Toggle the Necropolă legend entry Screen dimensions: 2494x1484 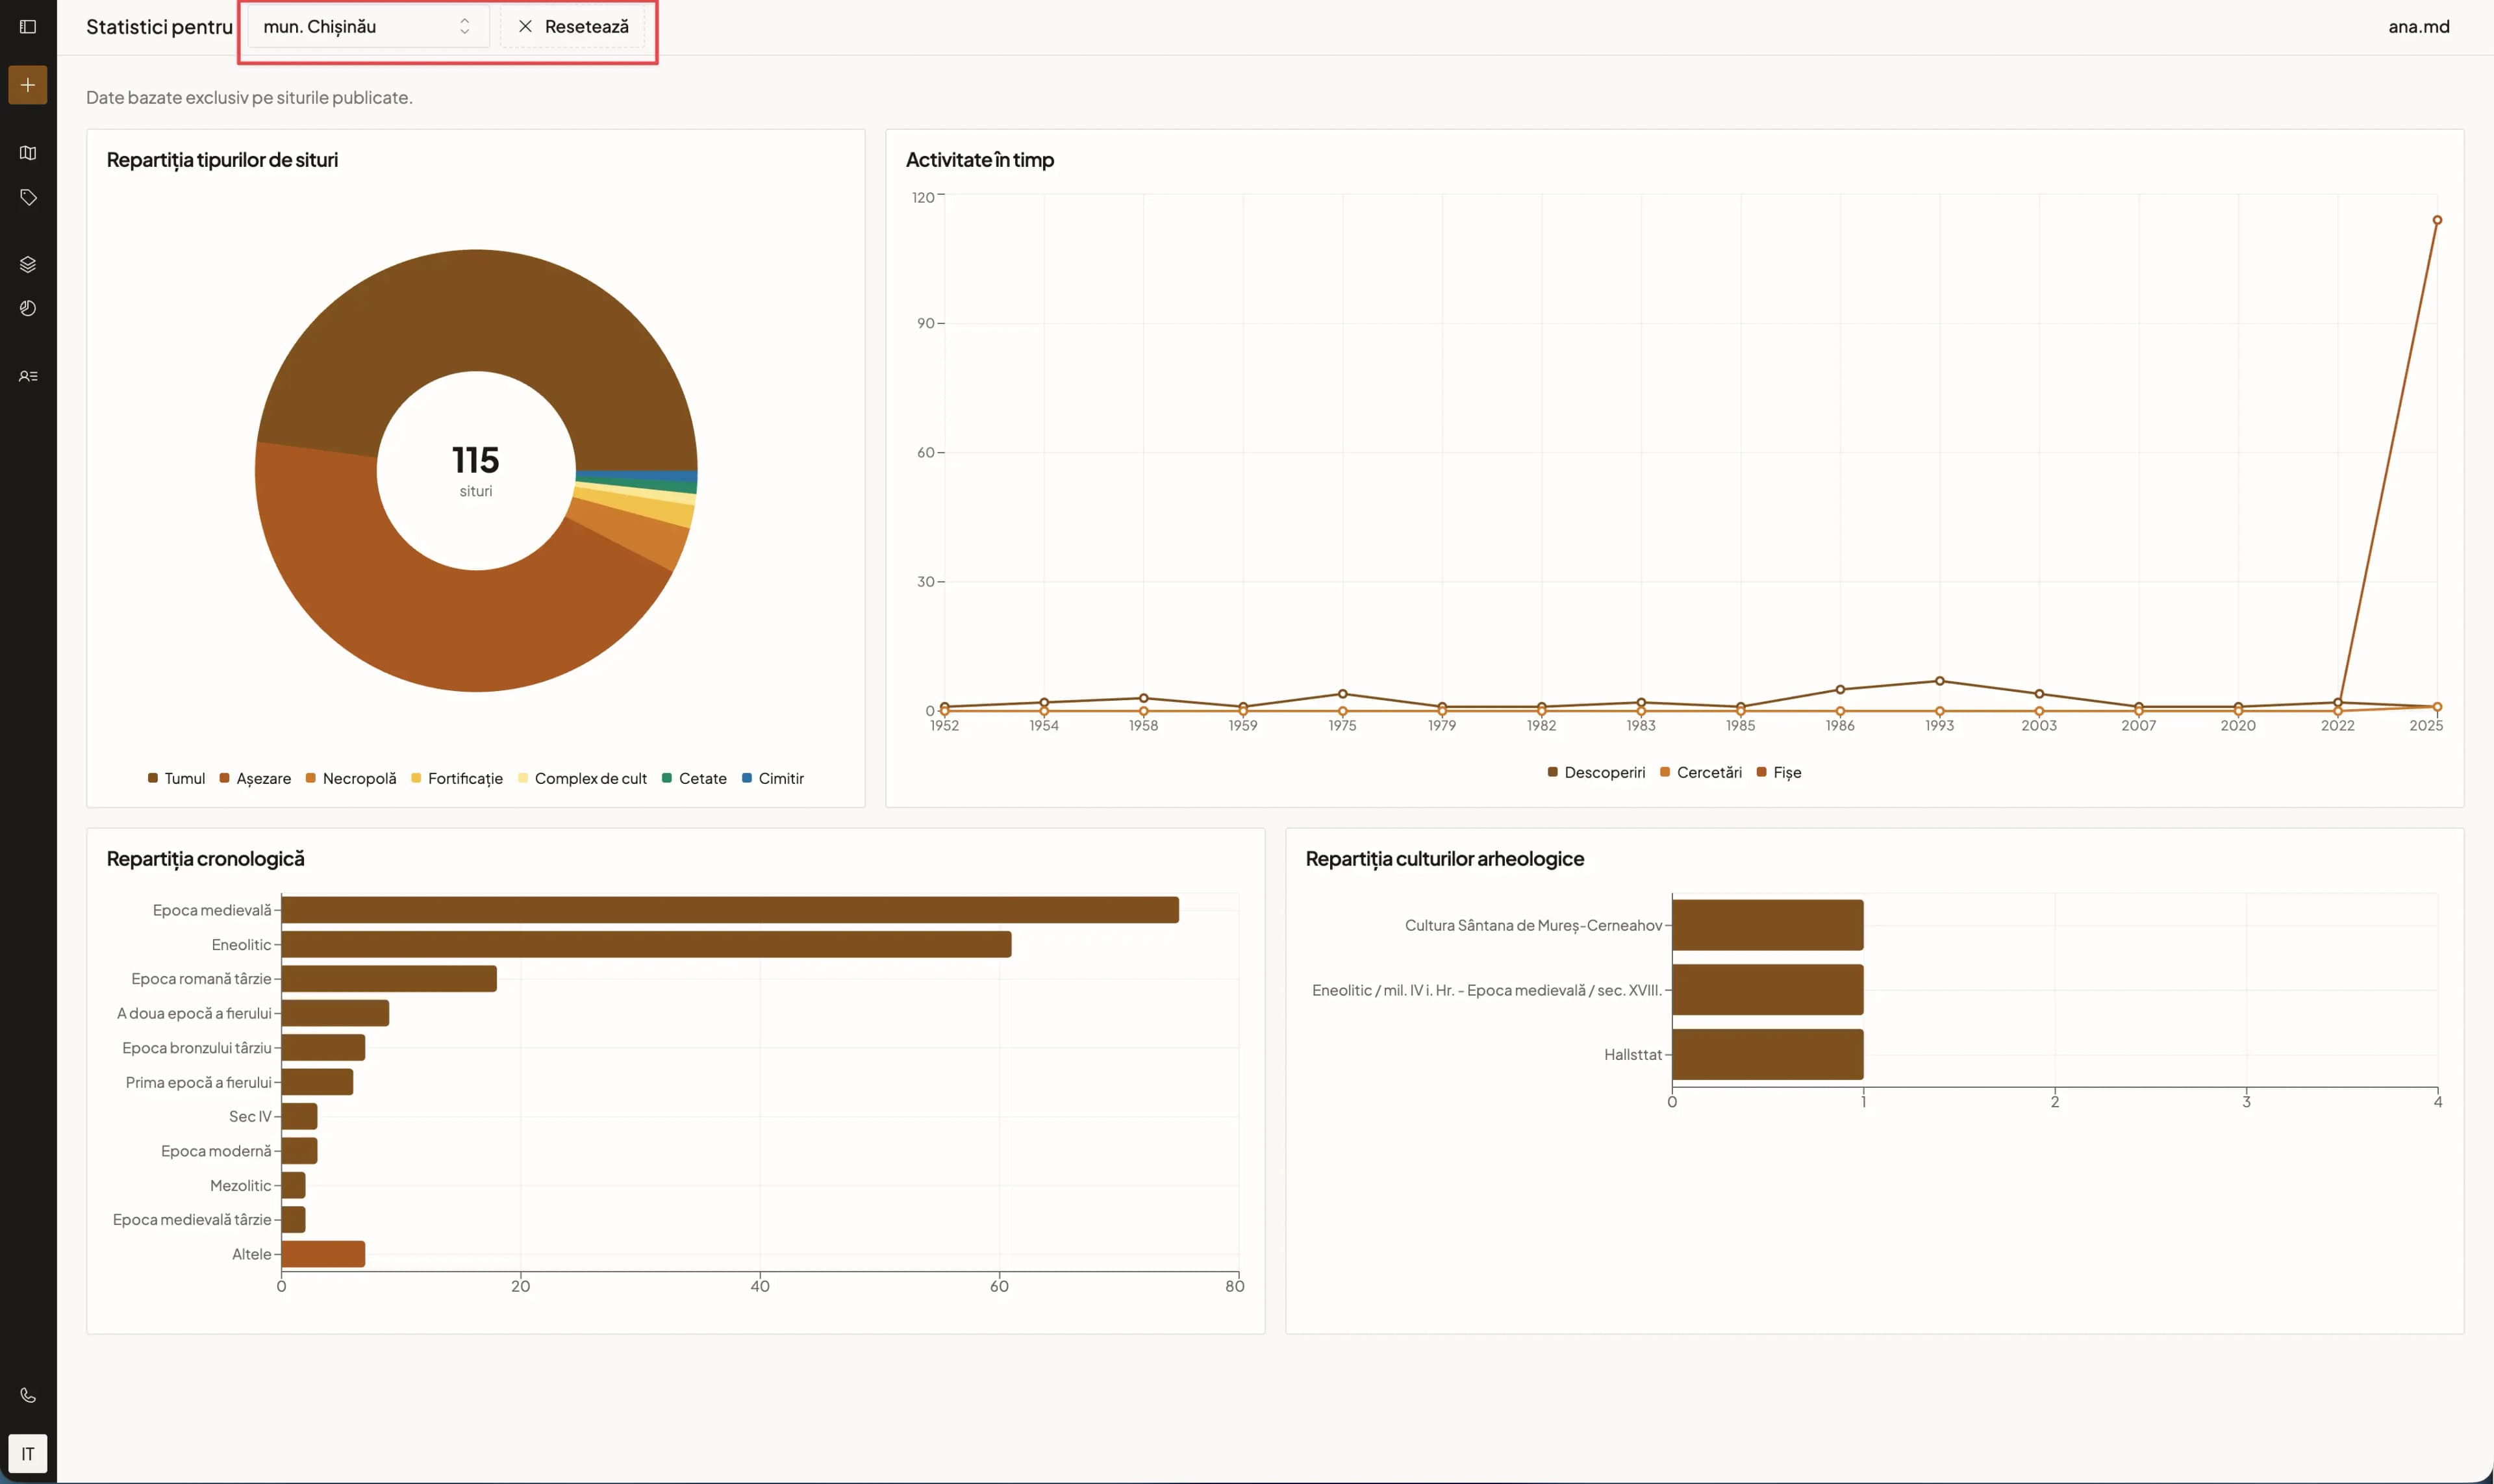point(351,778)
